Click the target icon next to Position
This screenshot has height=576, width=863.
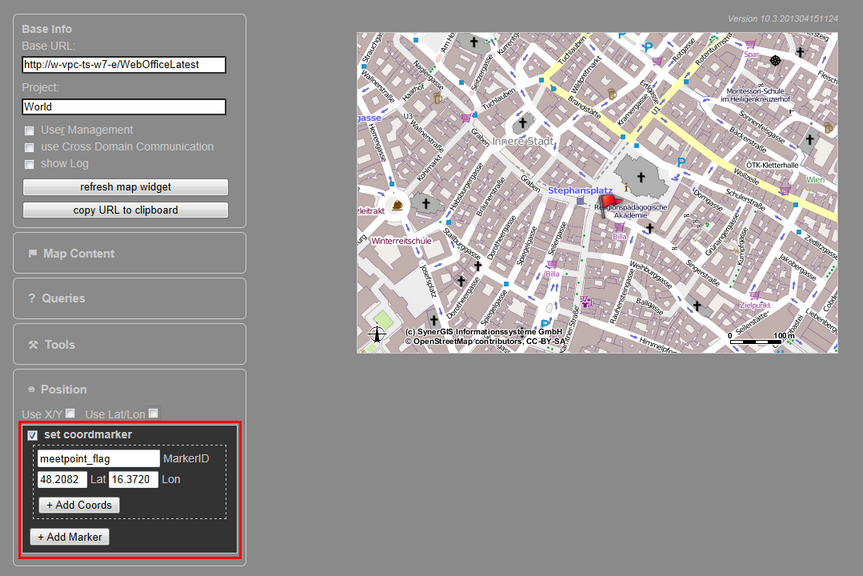coord(32,389)
